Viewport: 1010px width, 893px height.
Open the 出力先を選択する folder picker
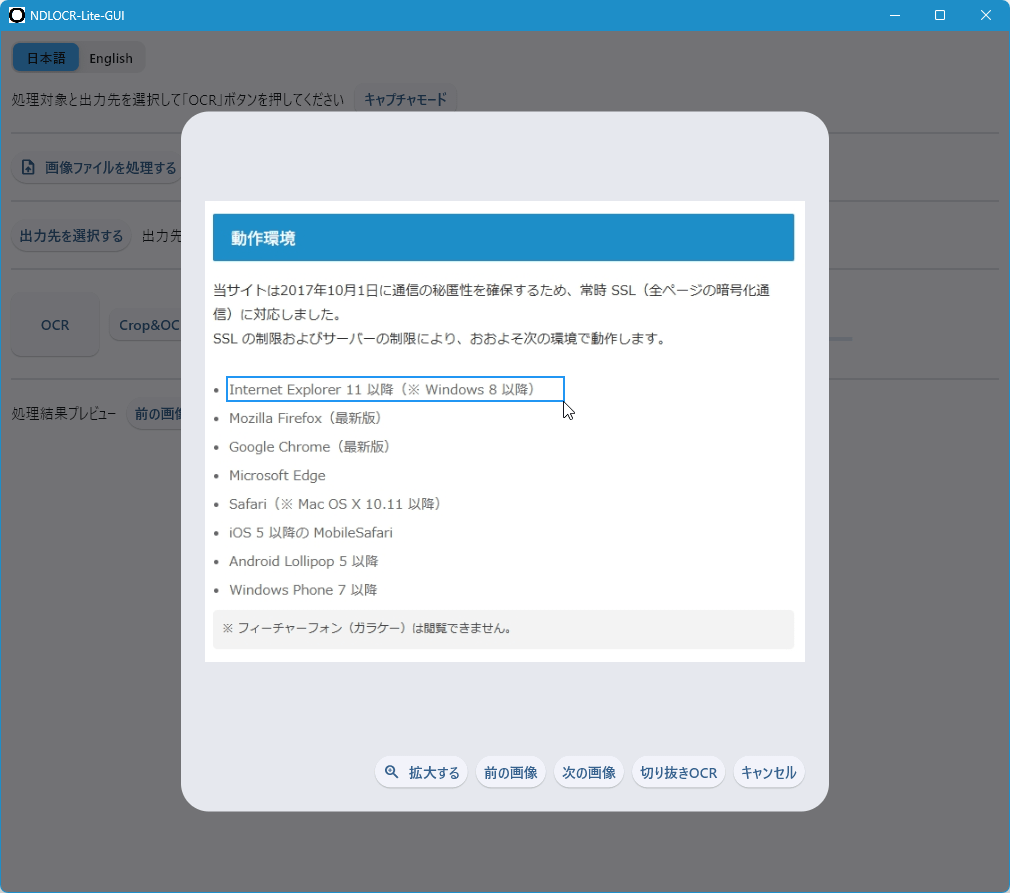click(71, 236)
